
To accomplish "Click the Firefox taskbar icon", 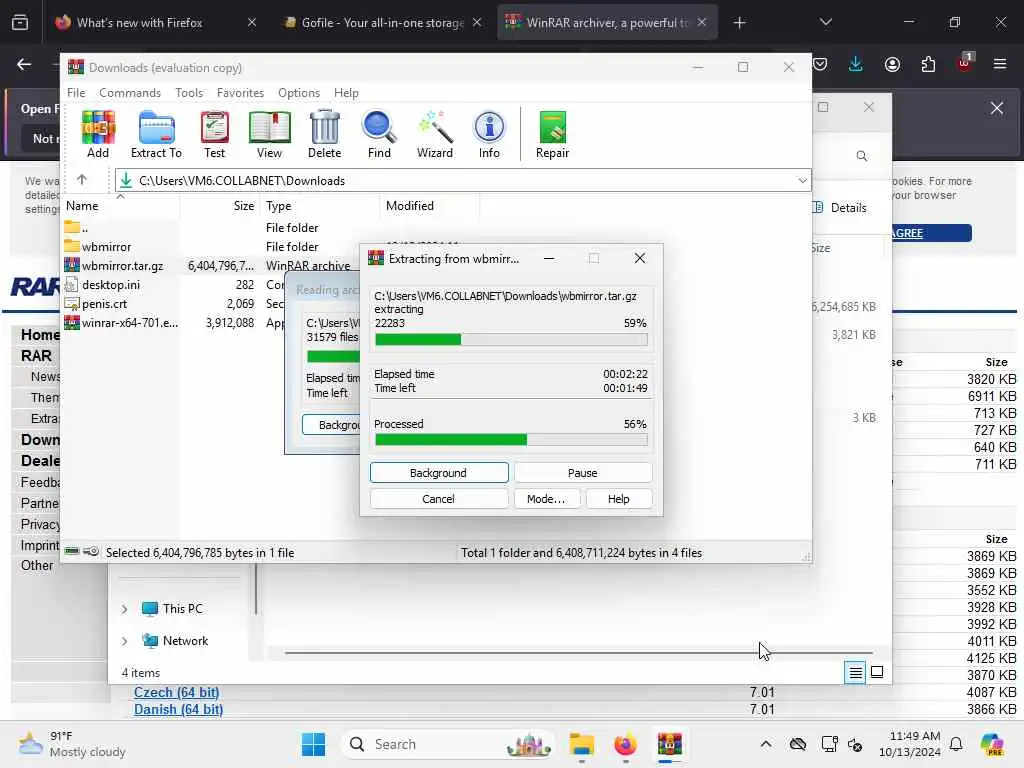I will coord(625,744).
